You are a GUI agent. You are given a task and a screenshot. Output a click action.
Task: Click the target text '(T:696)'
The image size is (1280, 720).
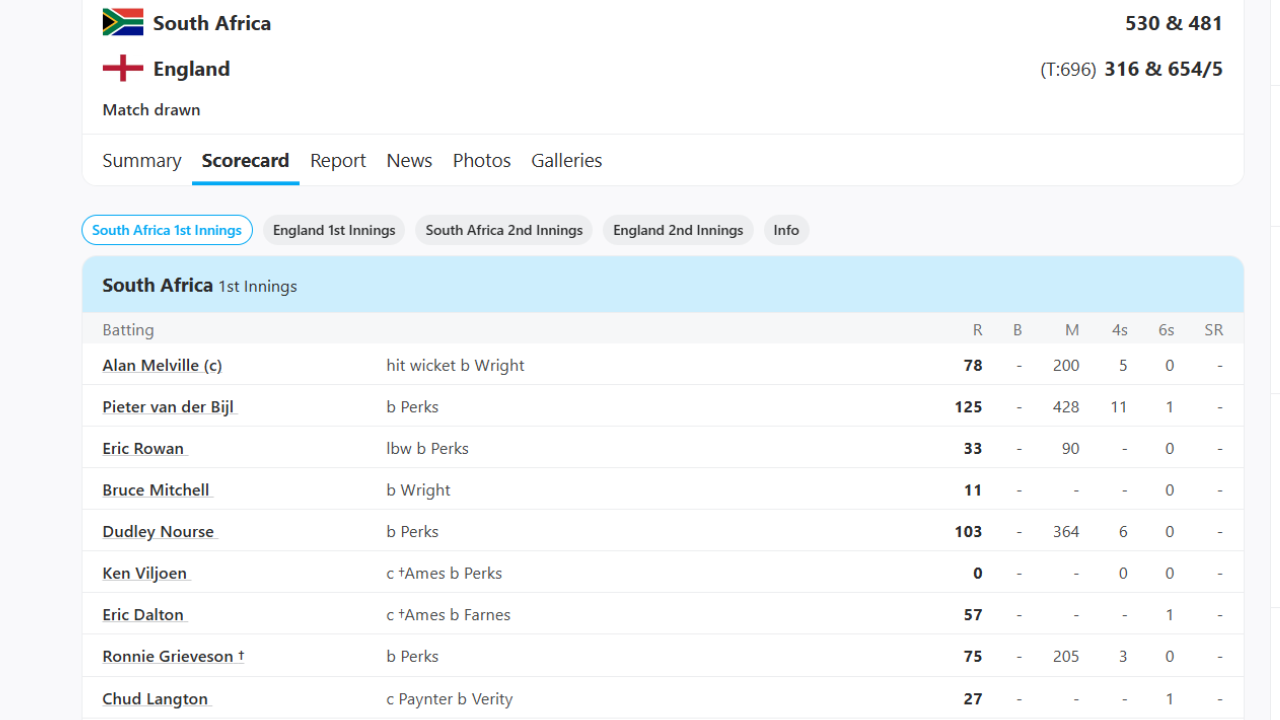coord(1068,70)
